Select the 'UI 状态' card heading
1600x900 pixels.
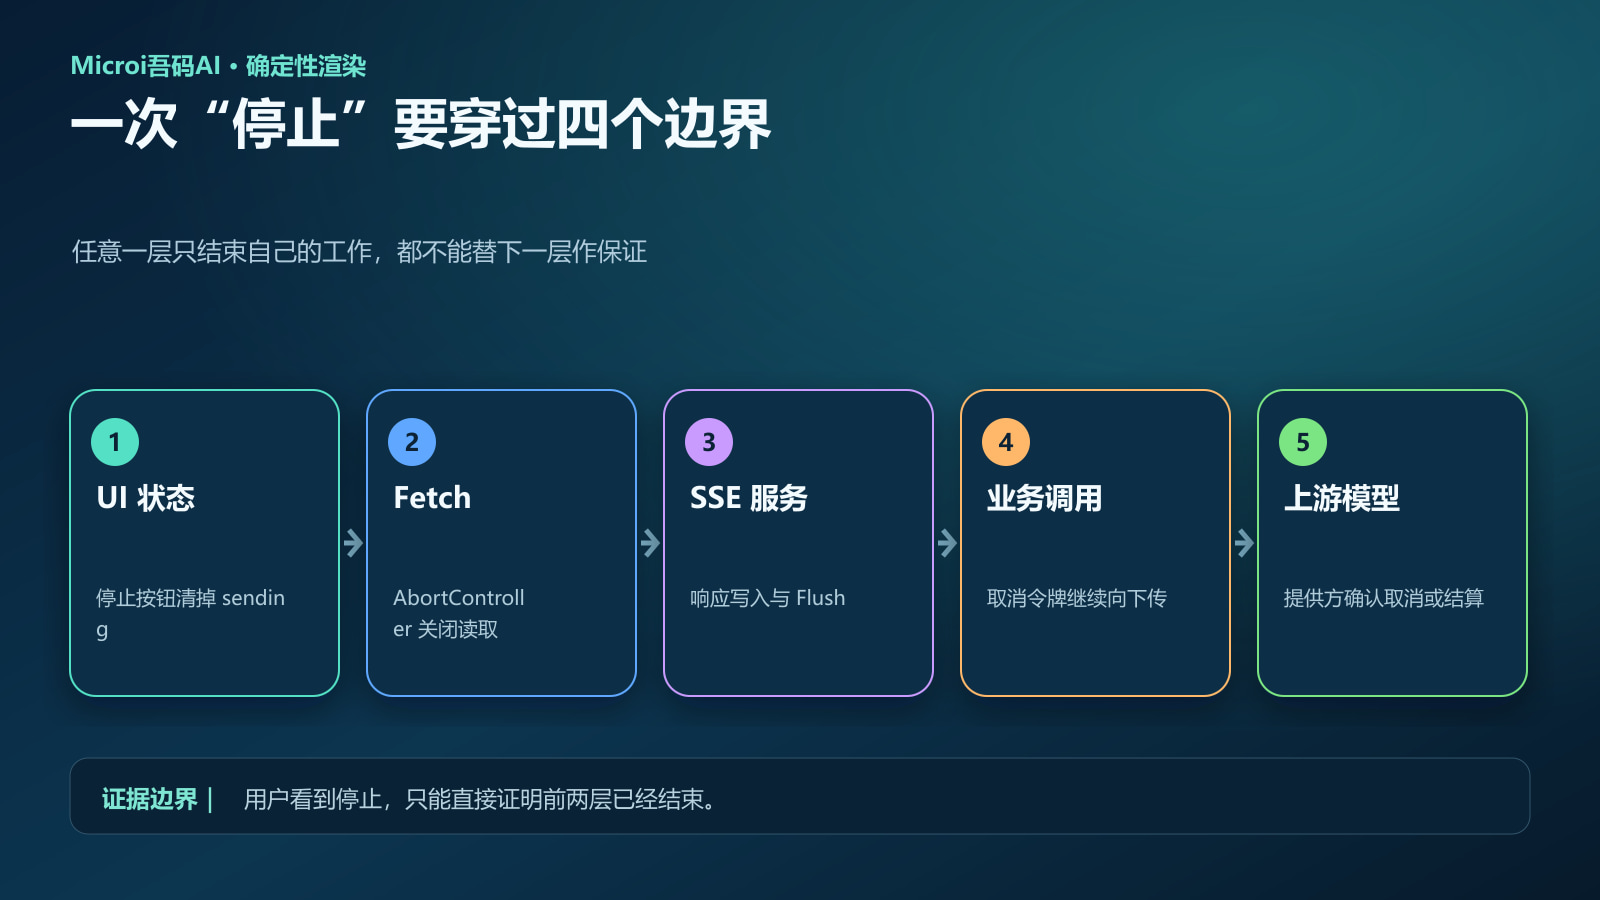[146, 498]
